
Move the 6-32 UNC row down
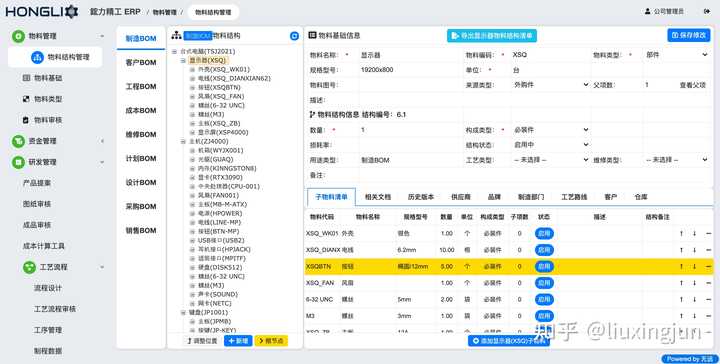tap(694, 300)
